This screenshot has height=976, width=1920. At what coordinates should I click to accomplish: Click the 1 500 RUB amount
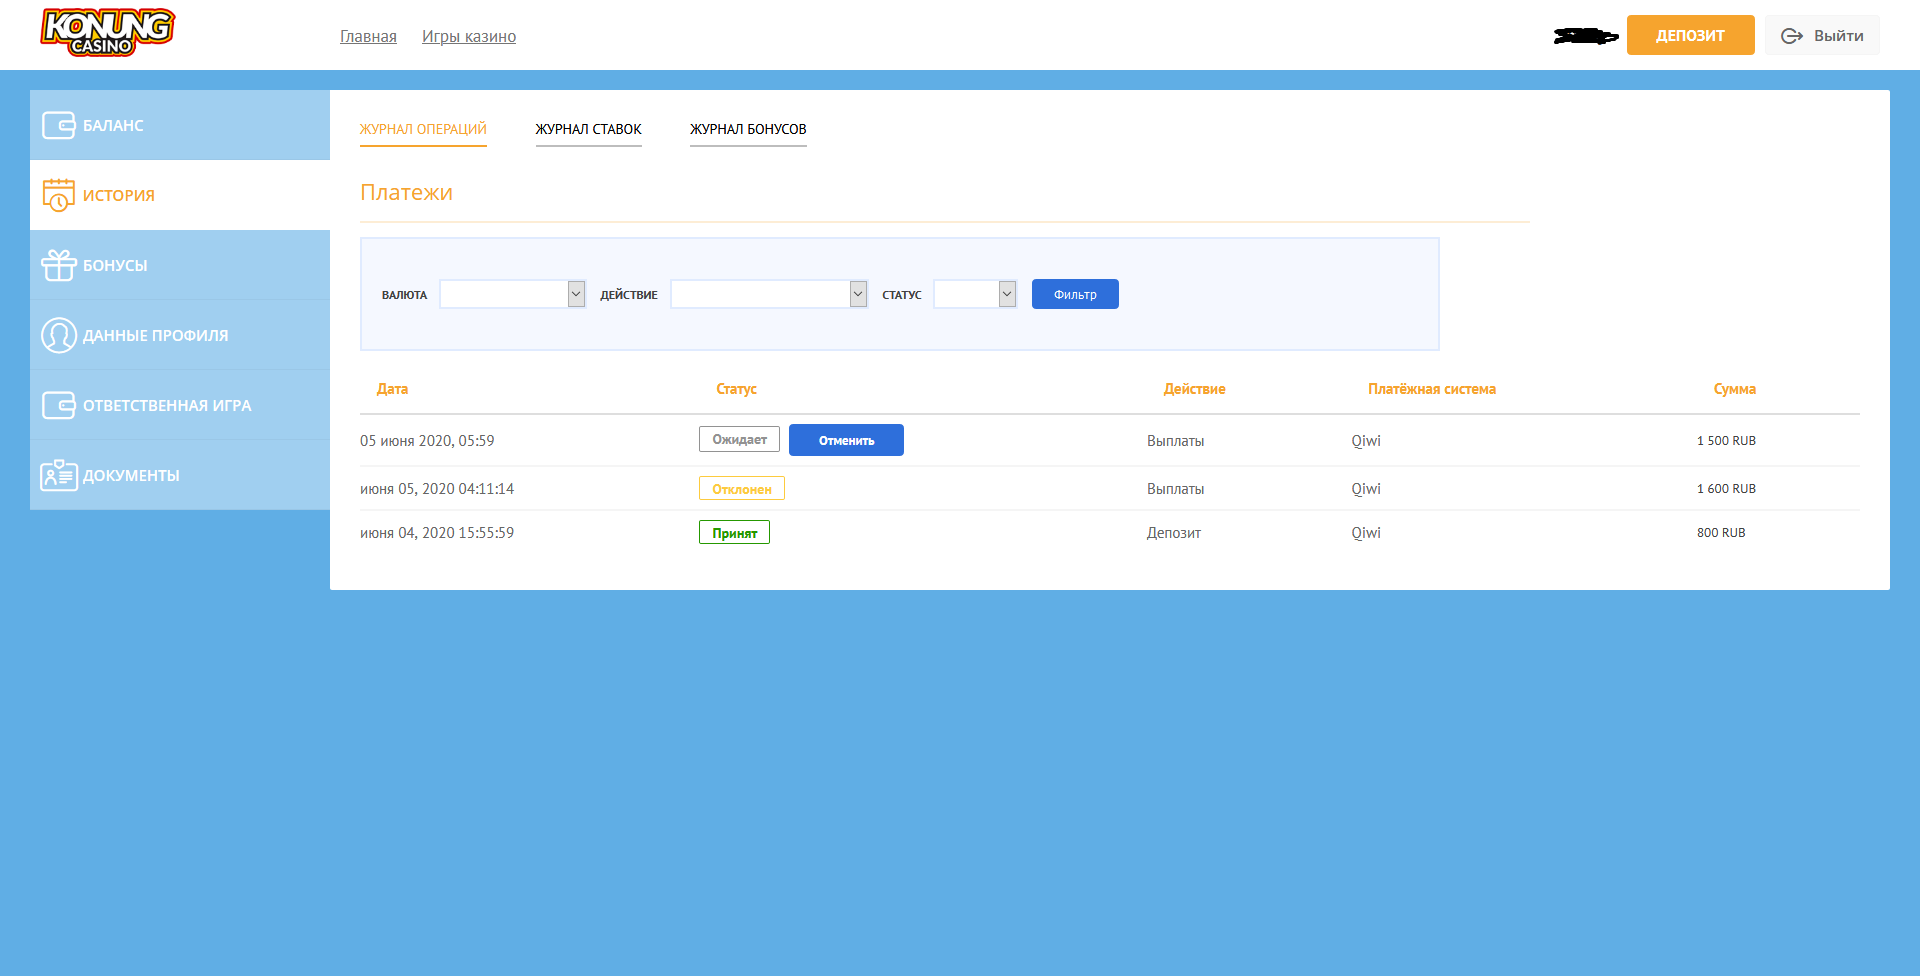point(1726,441)
